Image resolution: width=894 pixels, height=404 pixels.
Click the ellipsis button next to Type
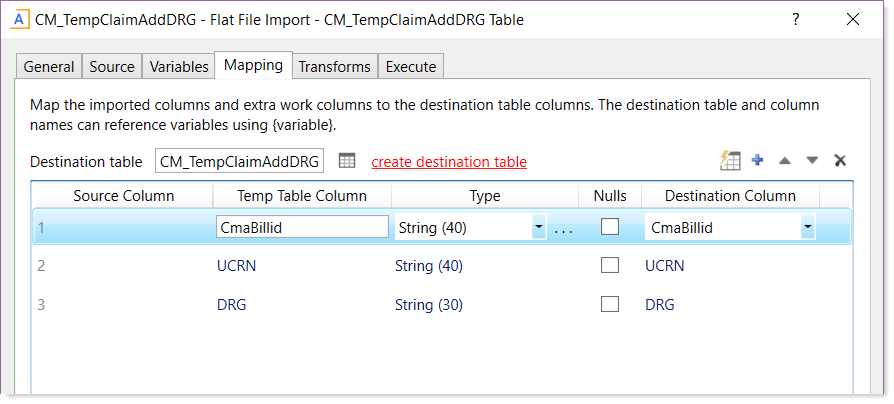[x=563, y=229]
